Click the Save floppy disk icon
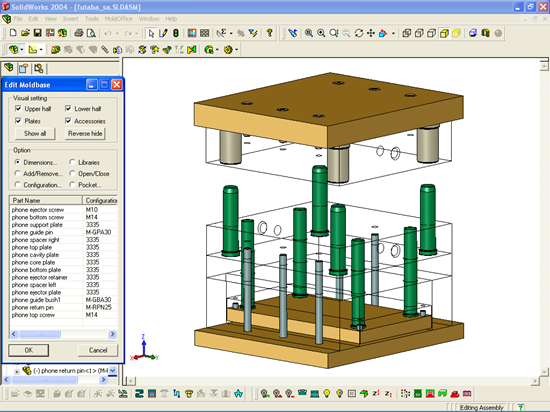Image resolution: width=550 pixels, height=412 pixels. [x=38, y=33]
